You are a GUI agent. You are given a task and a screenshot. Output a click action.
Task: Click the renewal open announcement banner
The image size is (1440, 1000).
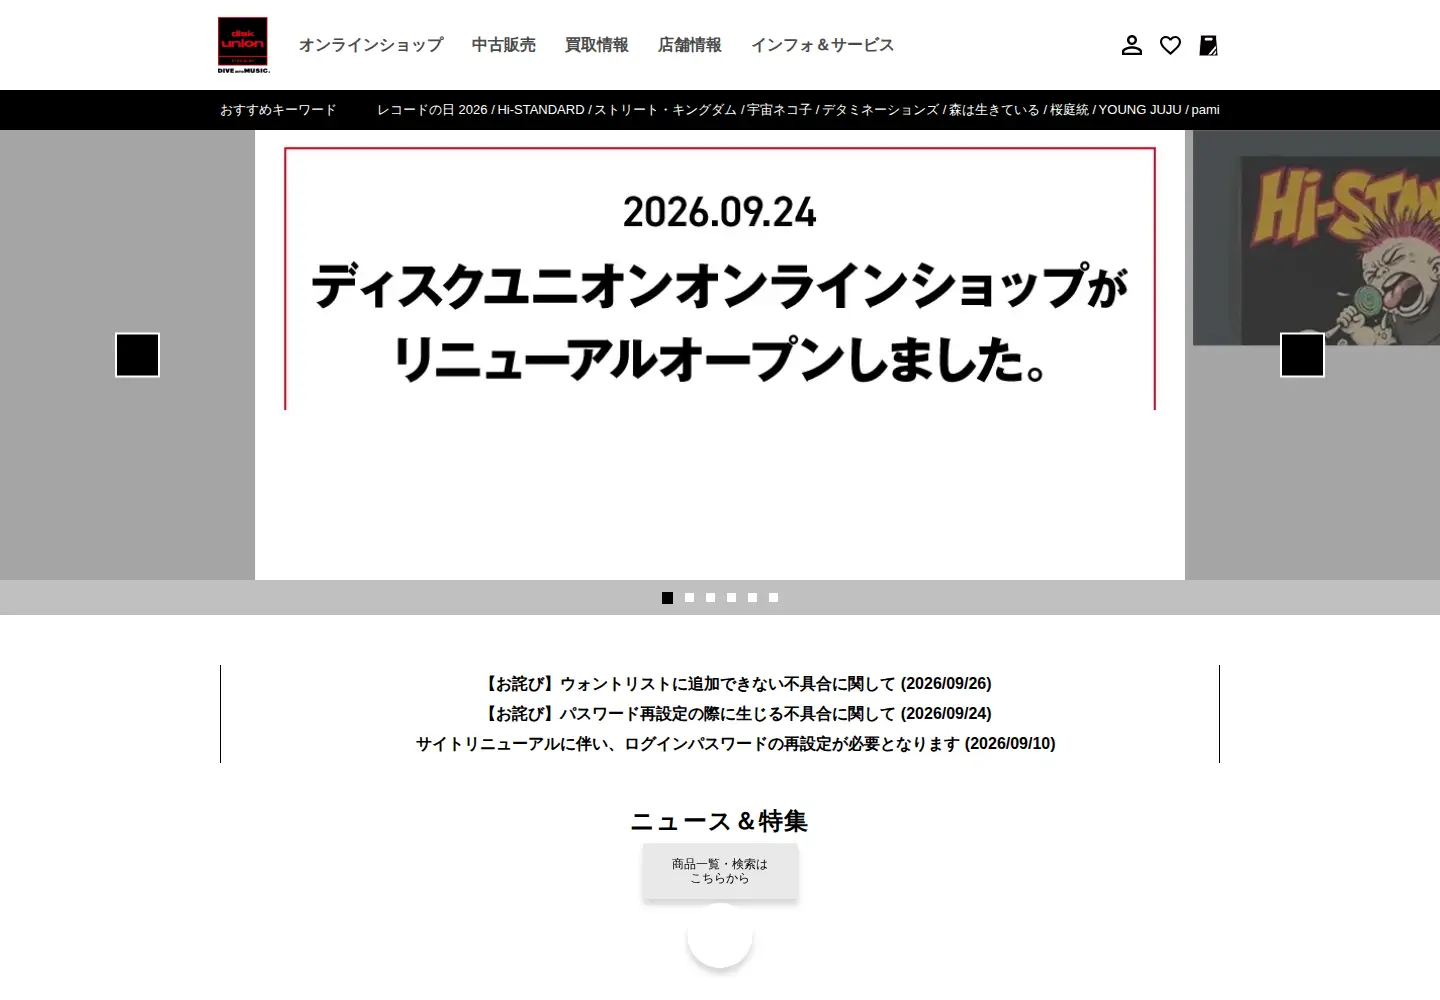point(720,355)
